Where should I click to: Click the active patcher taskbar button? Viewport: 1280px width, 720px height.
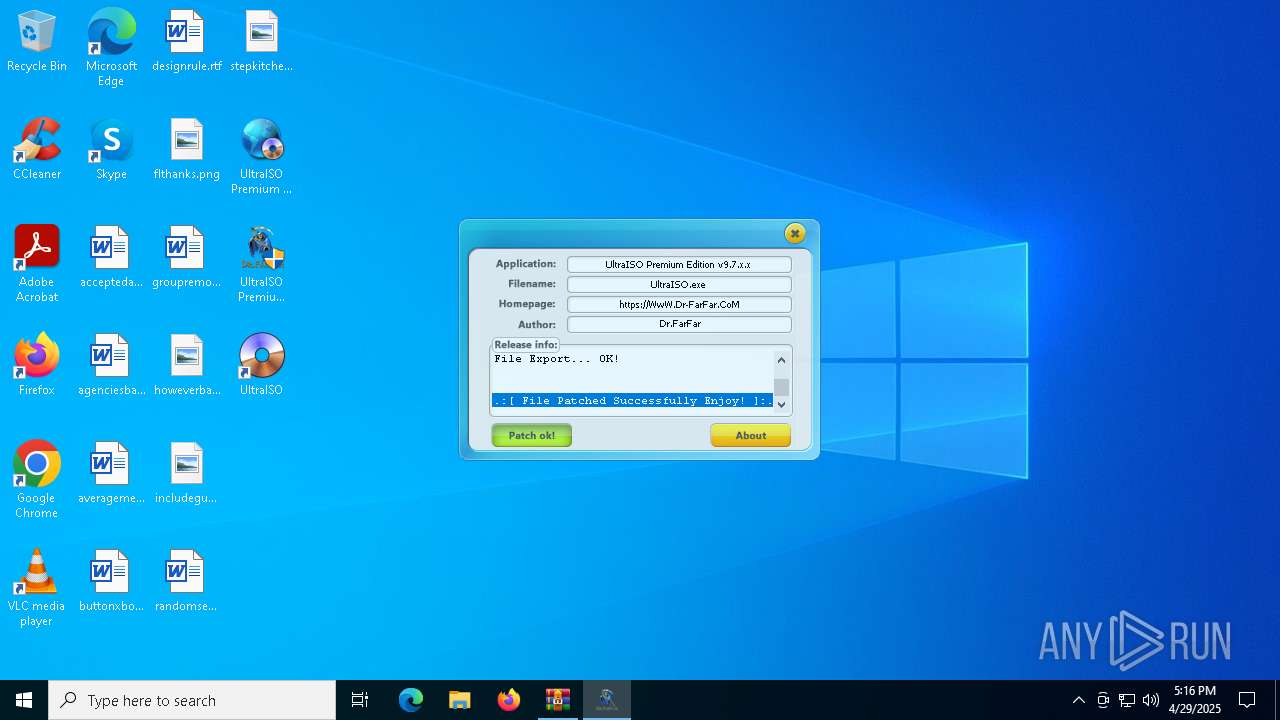pos(606,700)
